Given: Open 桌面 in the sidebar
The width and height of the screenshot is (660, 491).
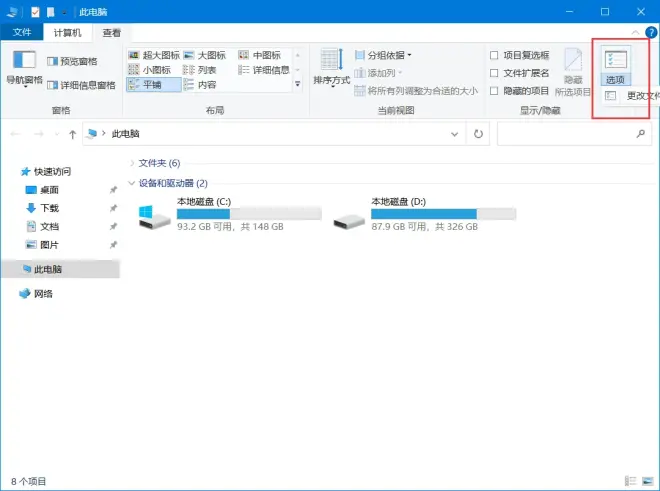Looking at the screenshot, I should click(42, 190).
